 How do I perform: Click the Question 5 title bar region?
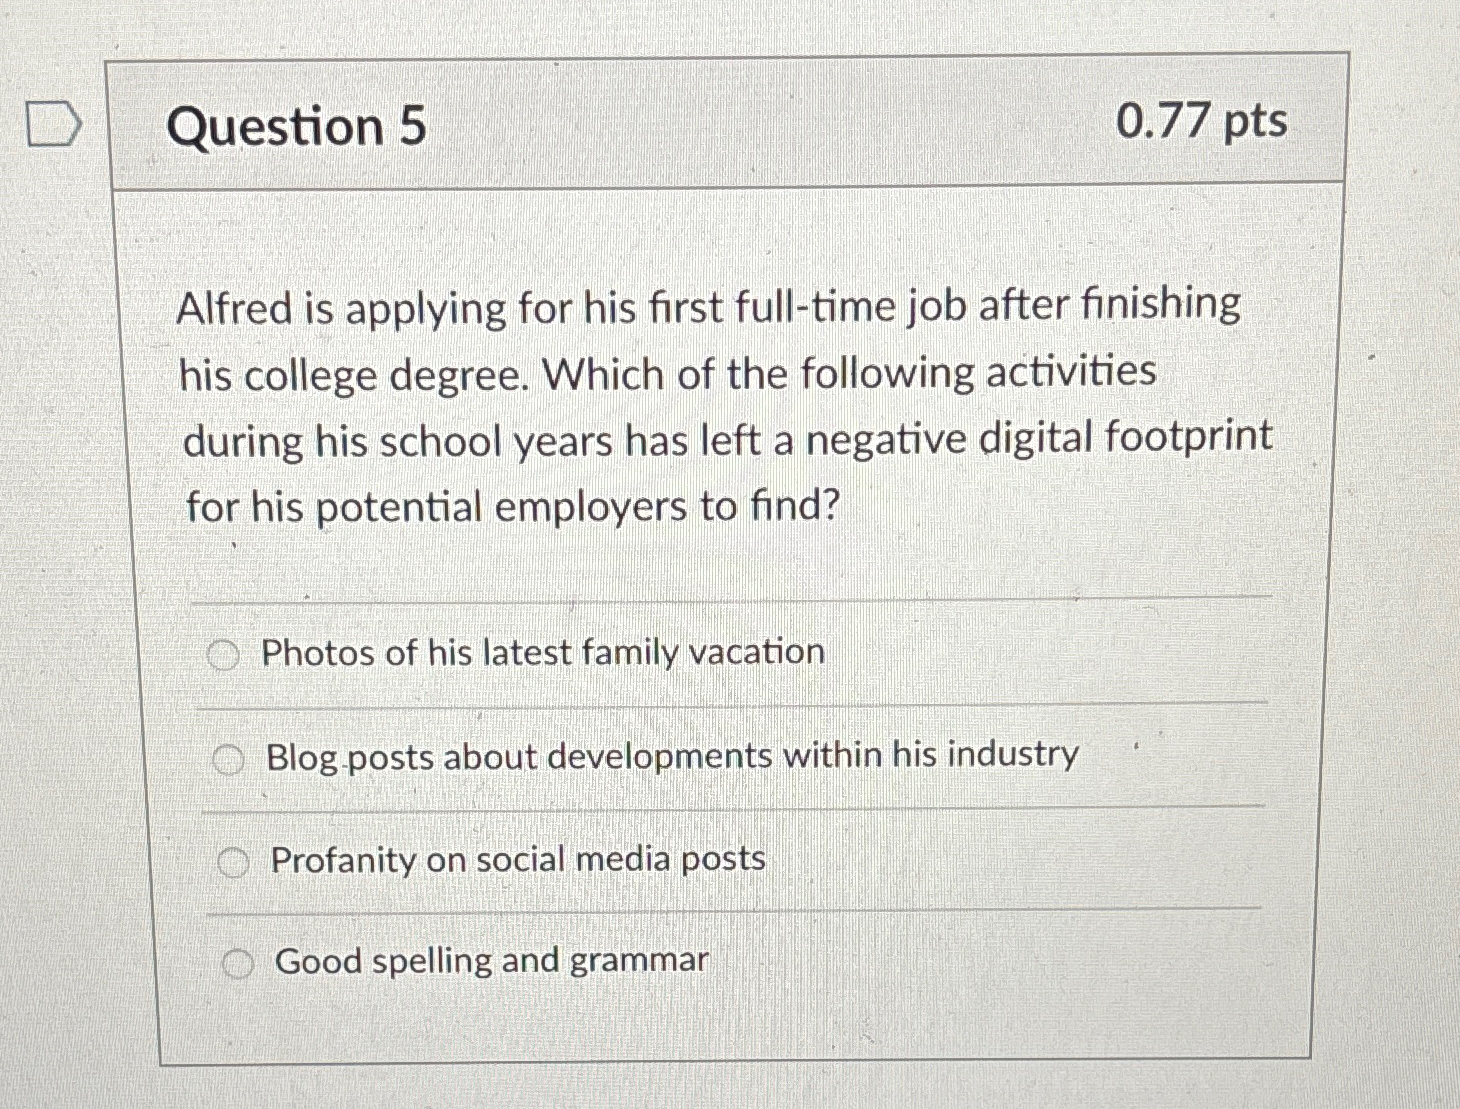[x=730, y=126]
